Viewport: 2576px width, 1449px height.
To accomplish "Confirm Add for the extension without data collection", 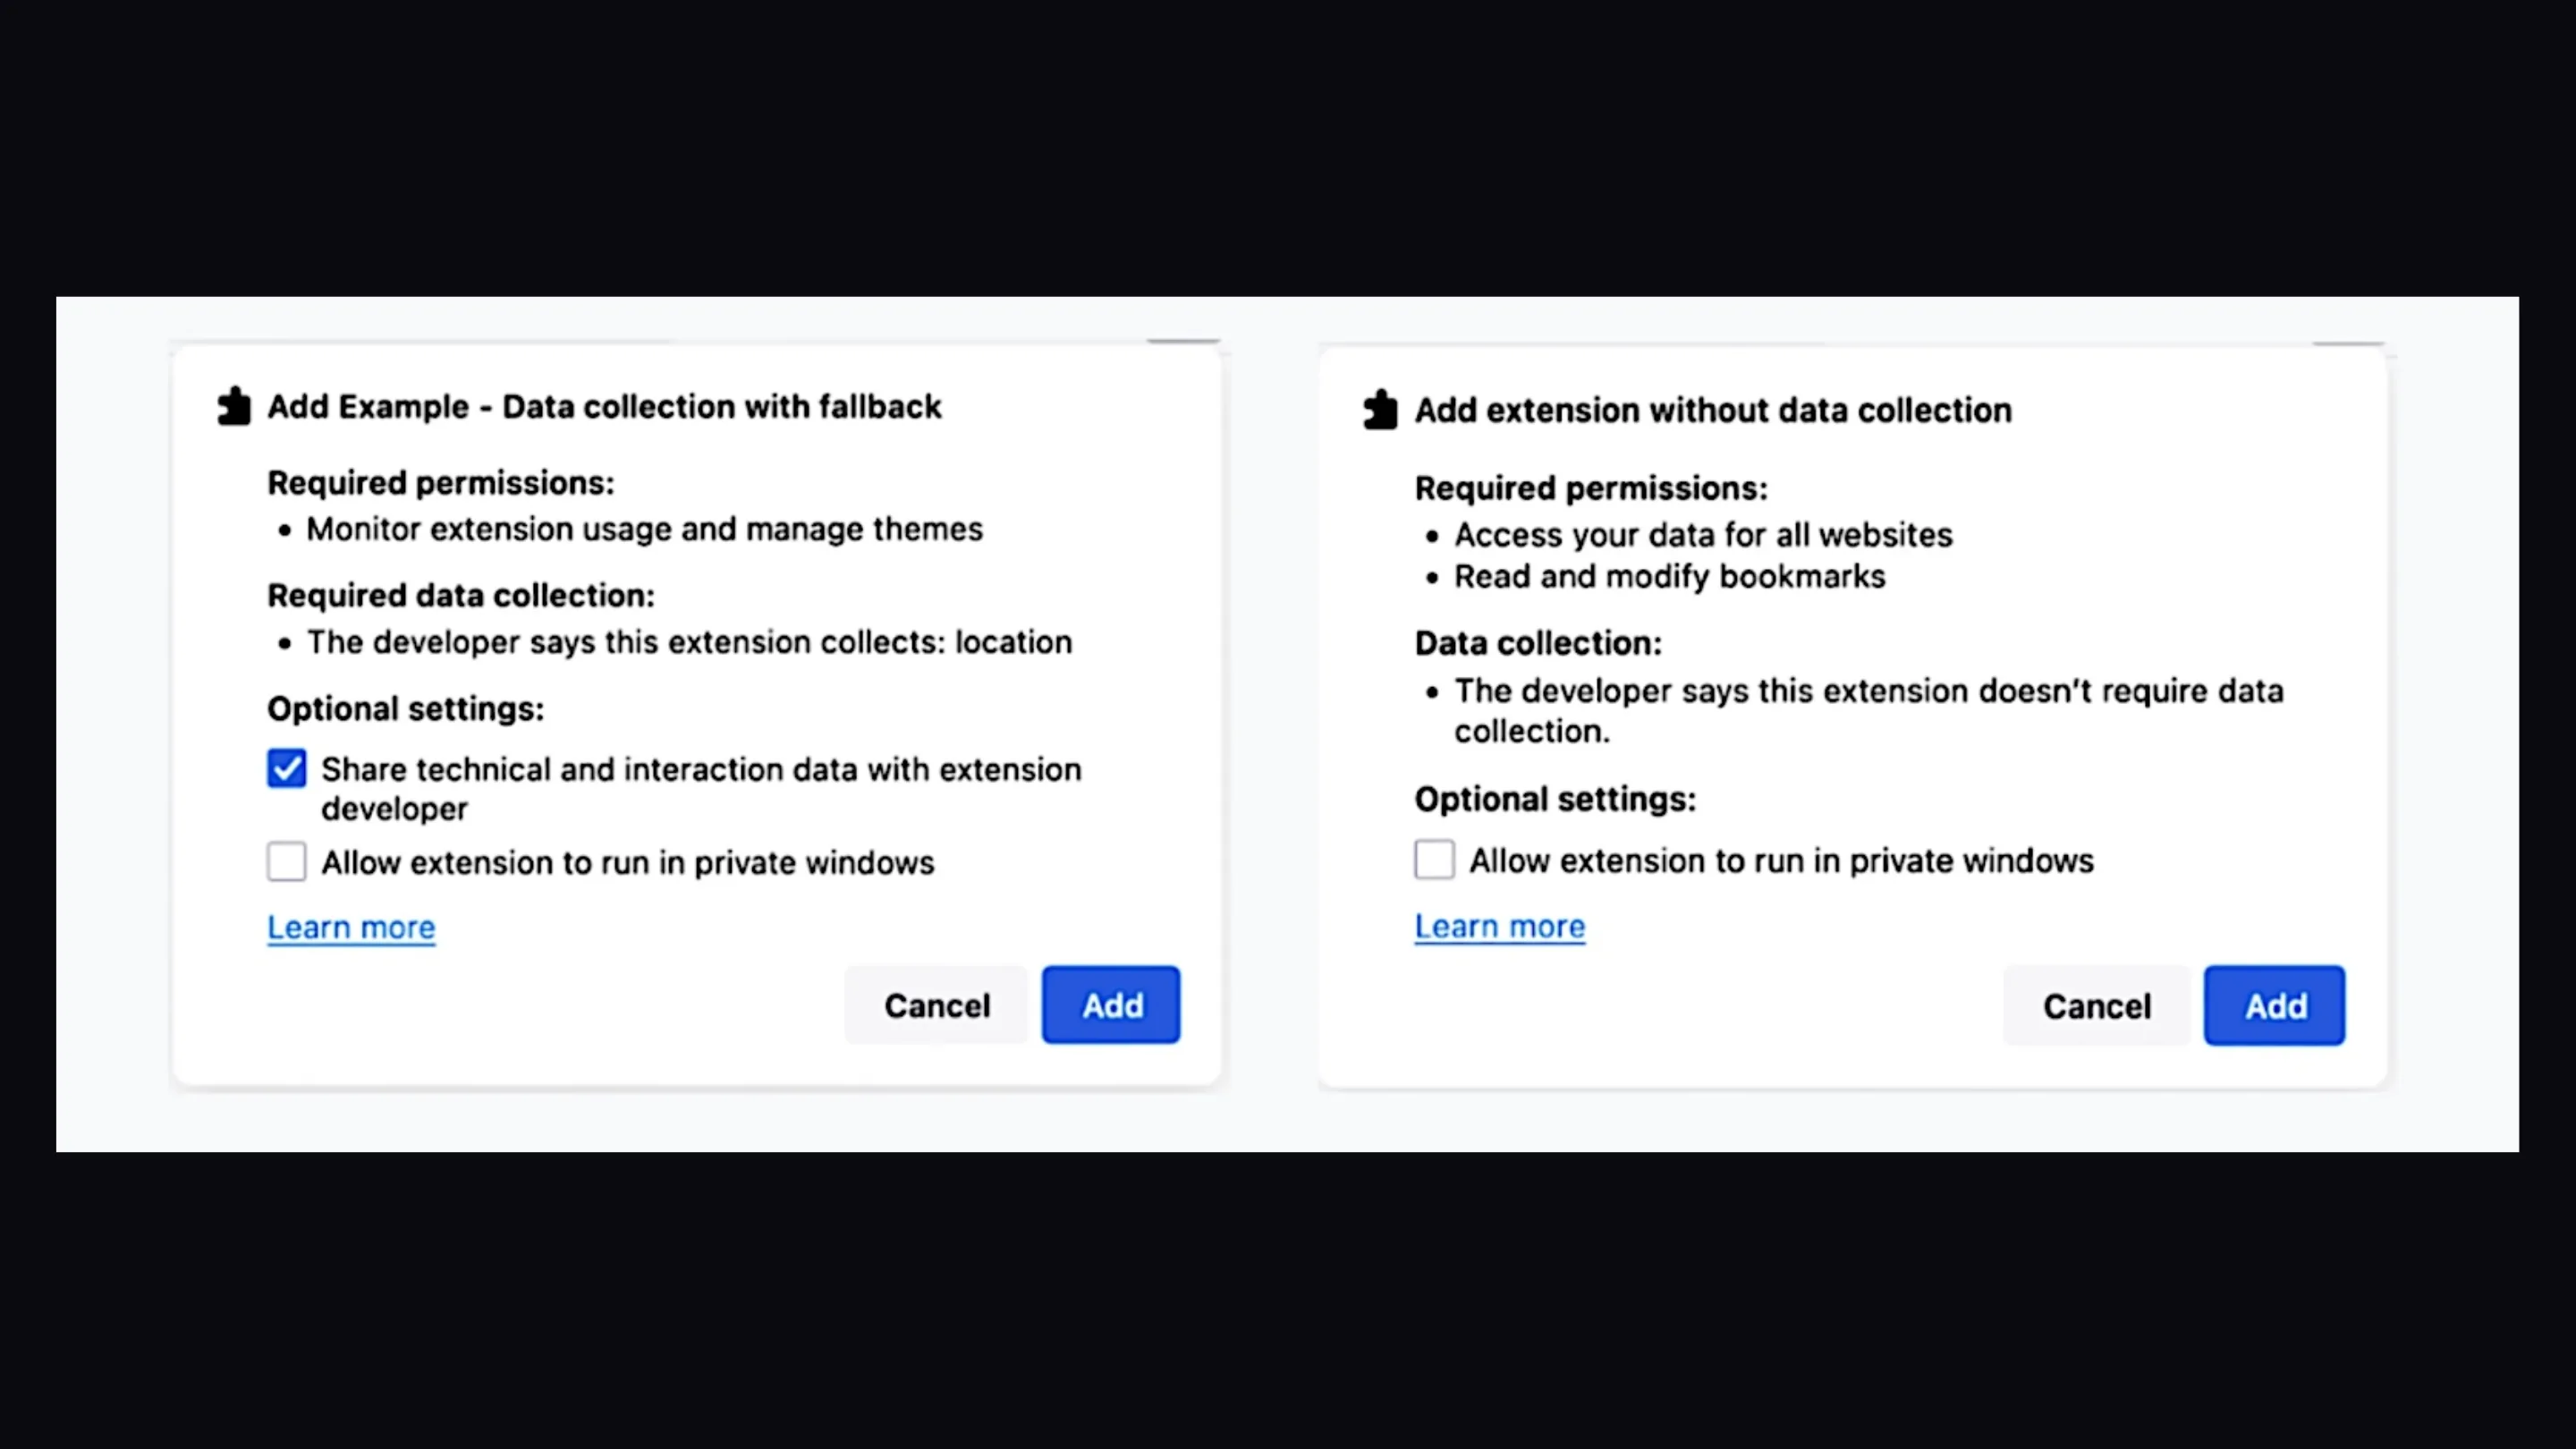I will tap(2274, 1006).
